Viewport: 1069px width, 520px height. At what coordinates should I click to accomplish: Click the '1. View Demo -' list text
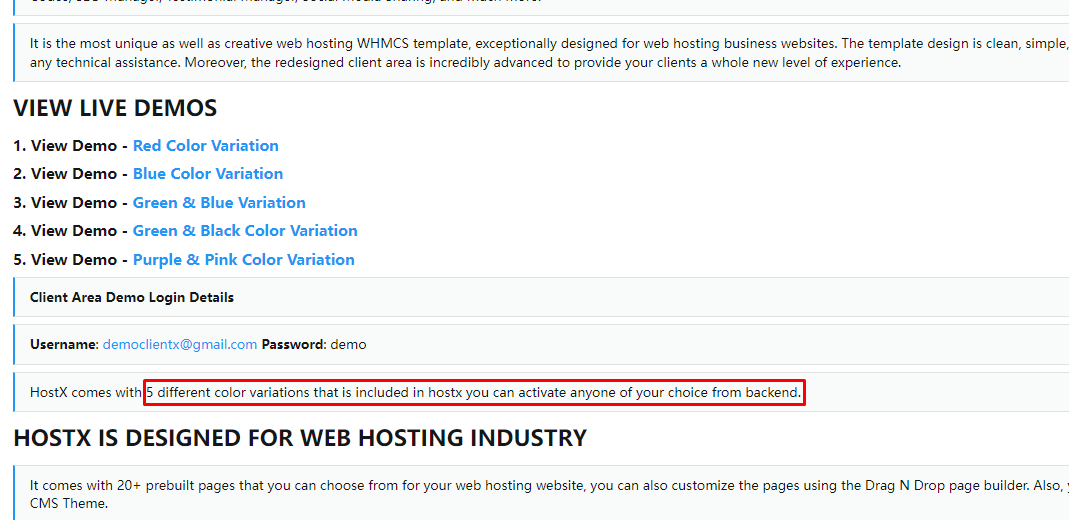pyautogui.click(x=71, y=146)
